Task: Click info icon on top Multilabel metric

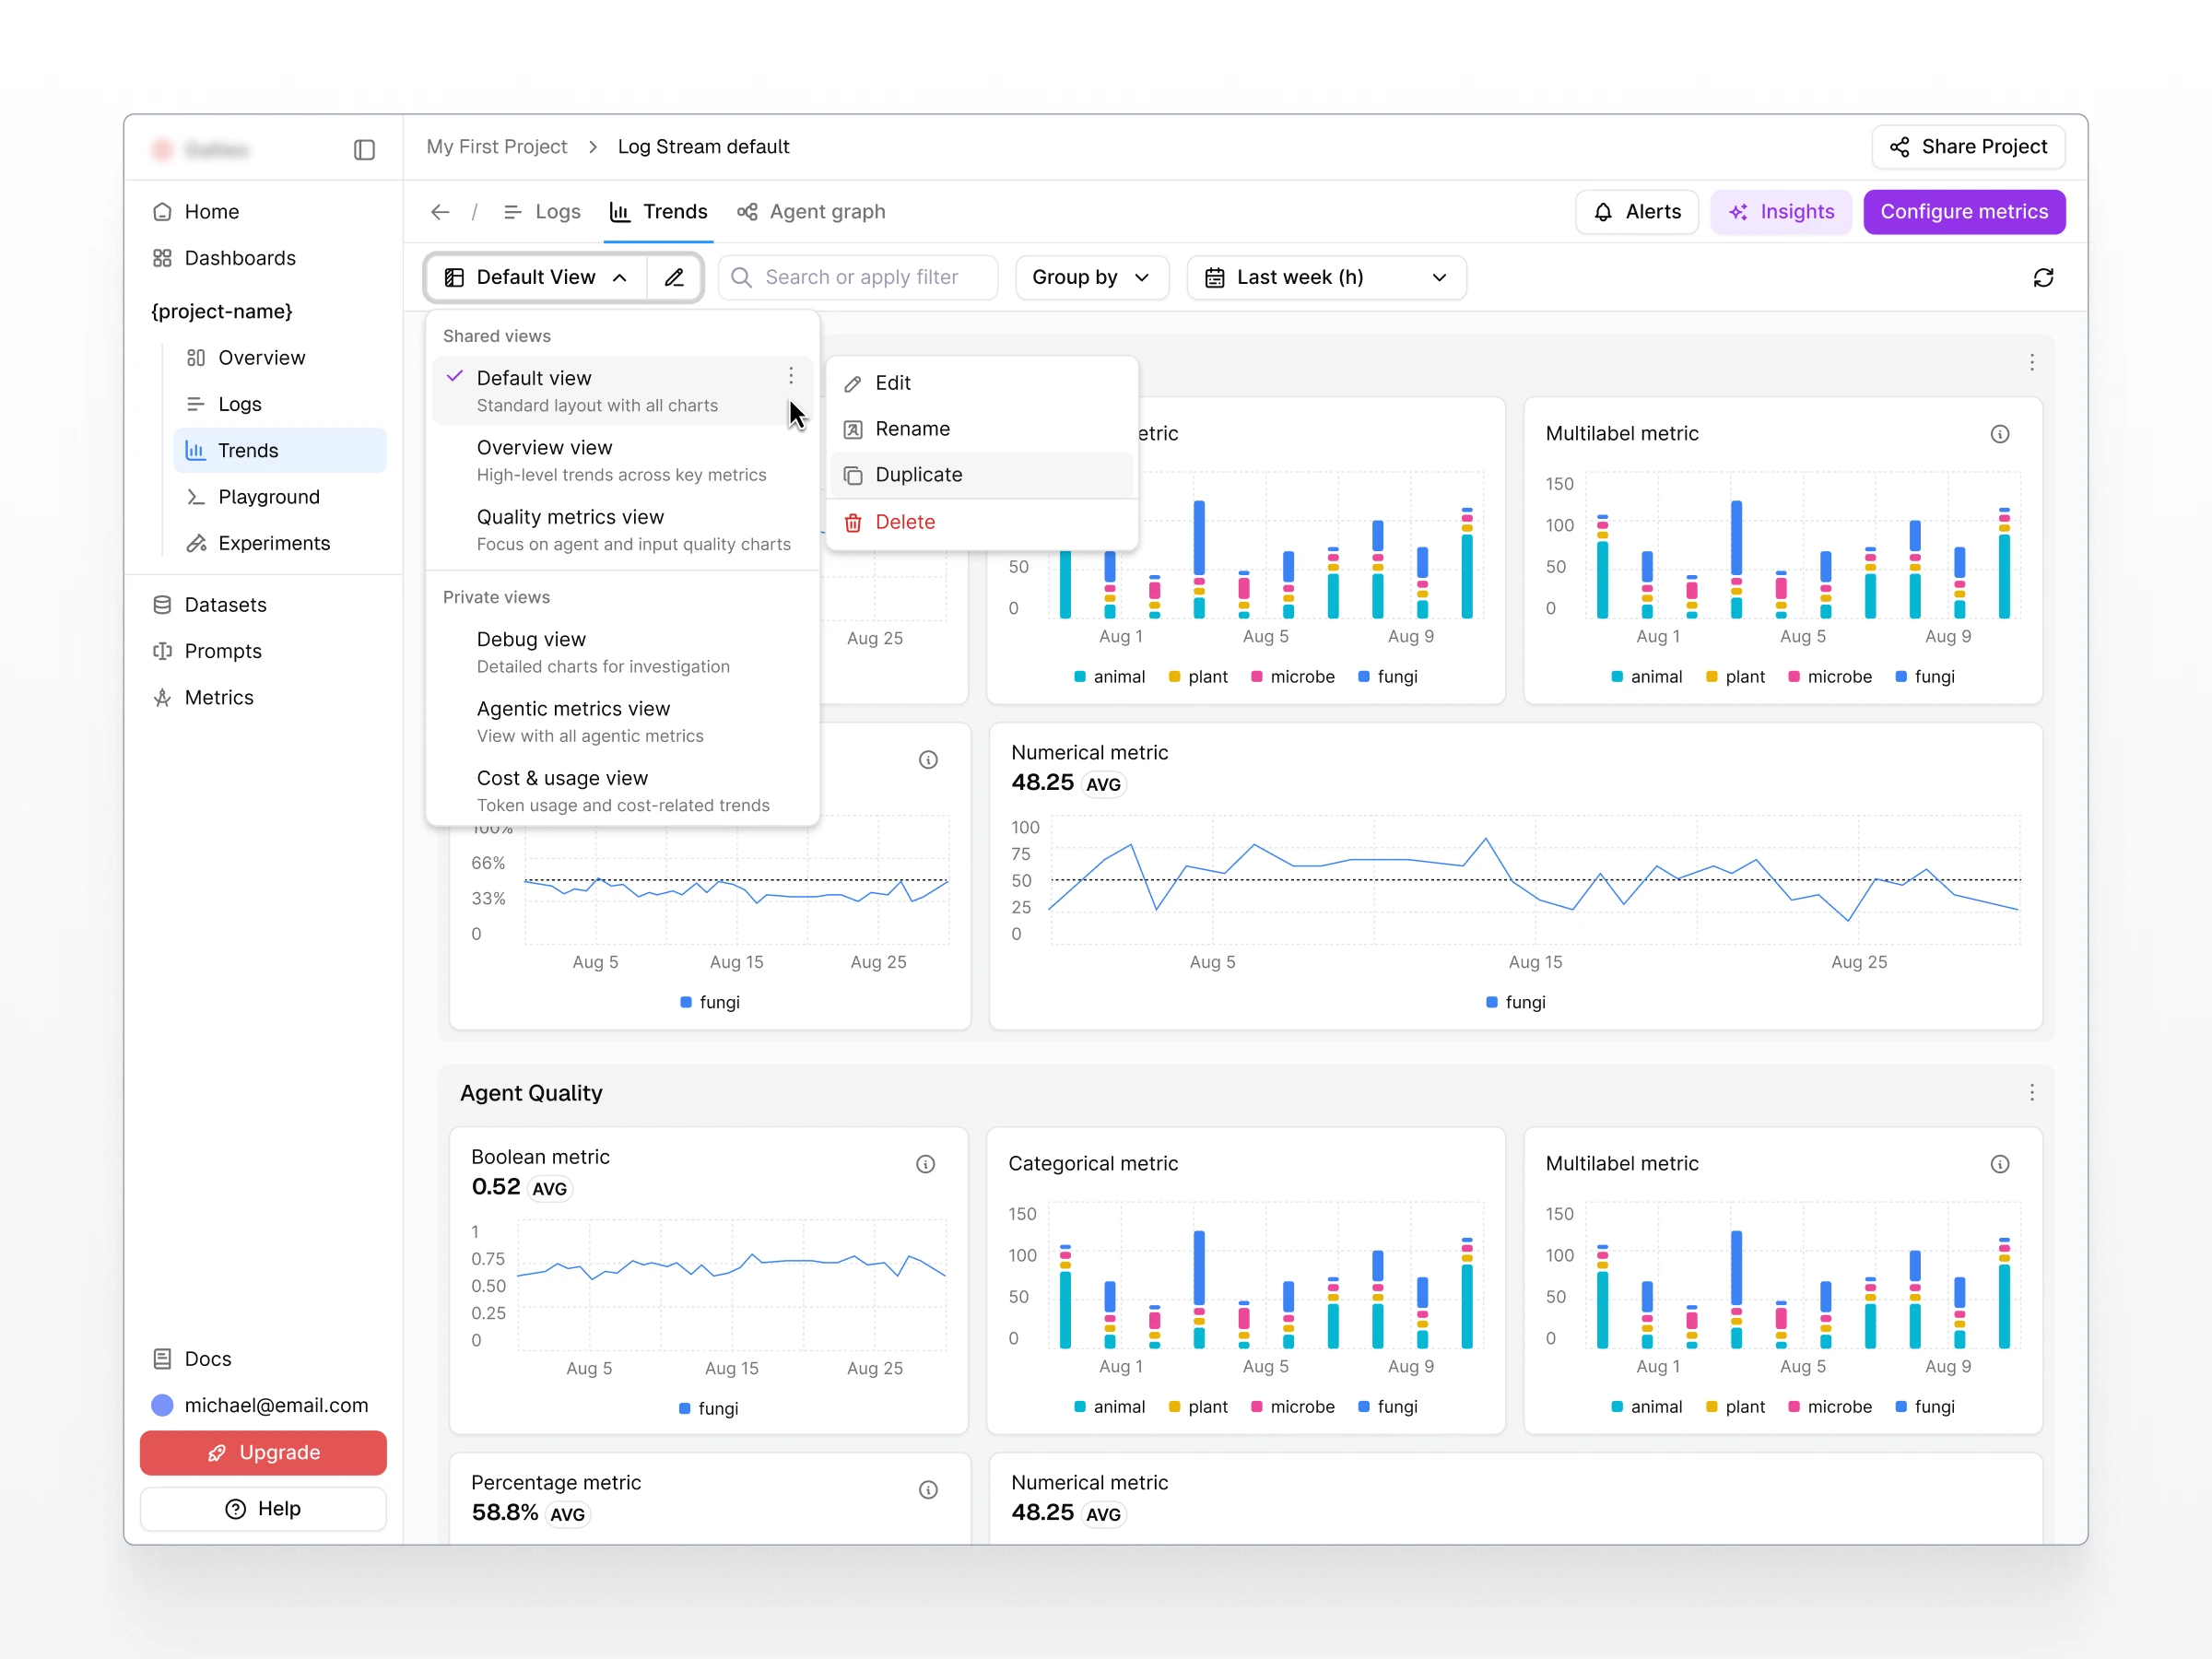Action: (x=1999, y=434)
